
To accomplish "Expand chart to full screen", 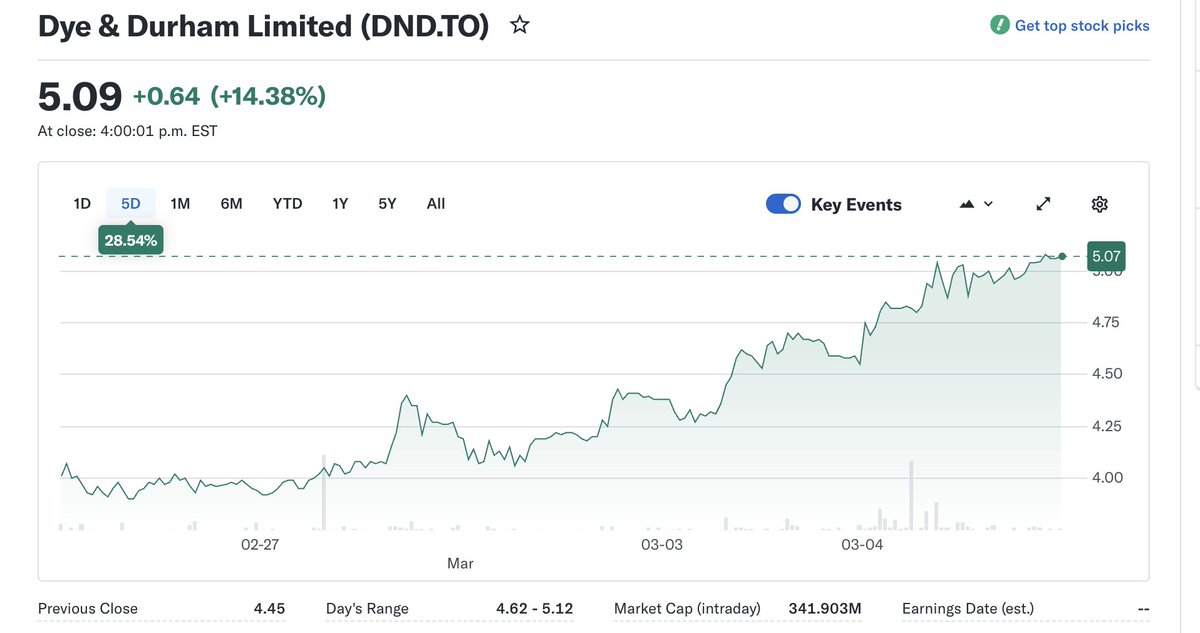I will coord(1043,204).
